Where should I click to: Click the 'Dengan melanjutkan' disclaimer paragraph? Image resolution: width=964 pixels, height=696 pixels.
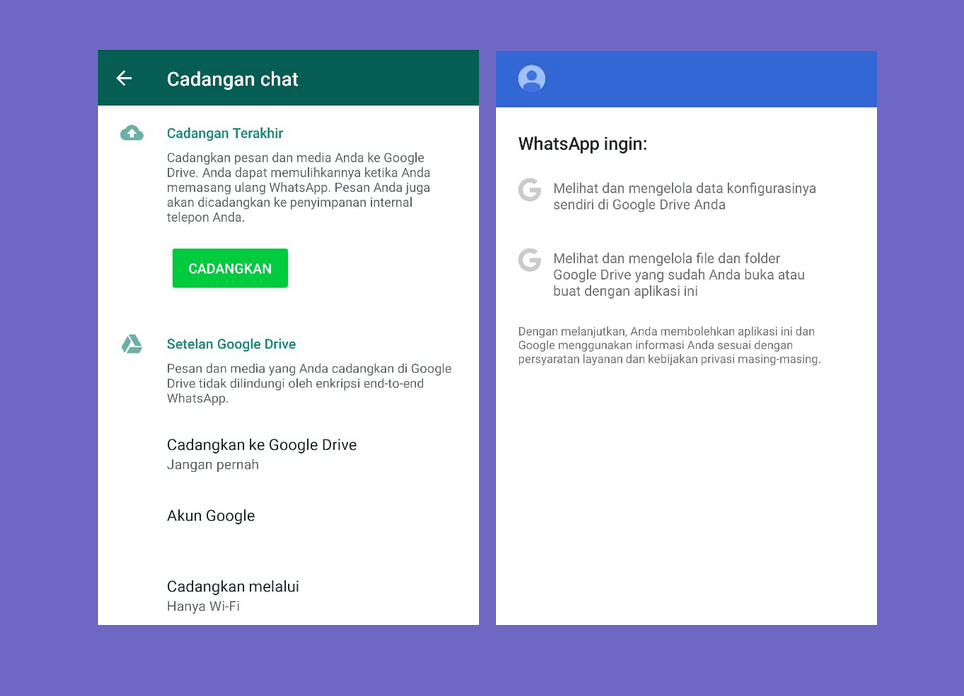[670, 346]
